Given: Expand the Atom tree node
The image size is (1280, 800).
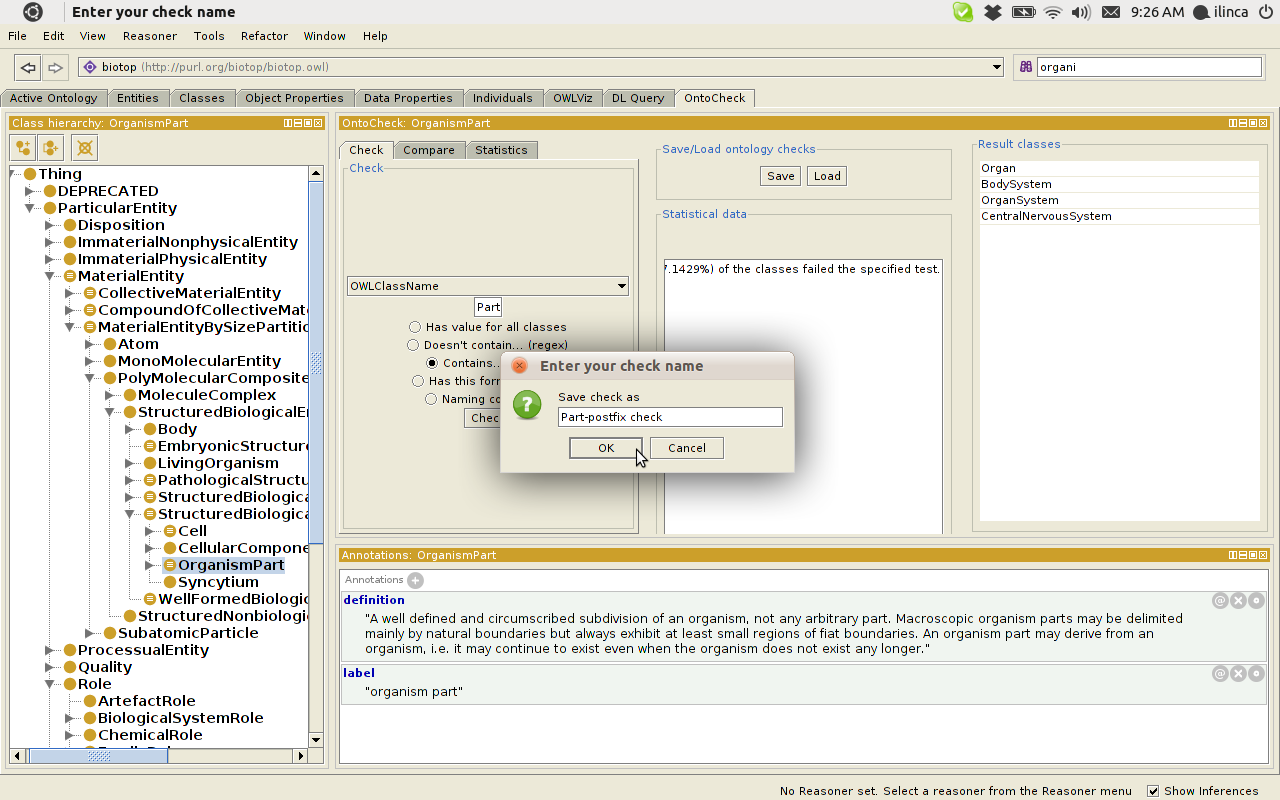Looking at the screenshot, I should pos(90,344).
